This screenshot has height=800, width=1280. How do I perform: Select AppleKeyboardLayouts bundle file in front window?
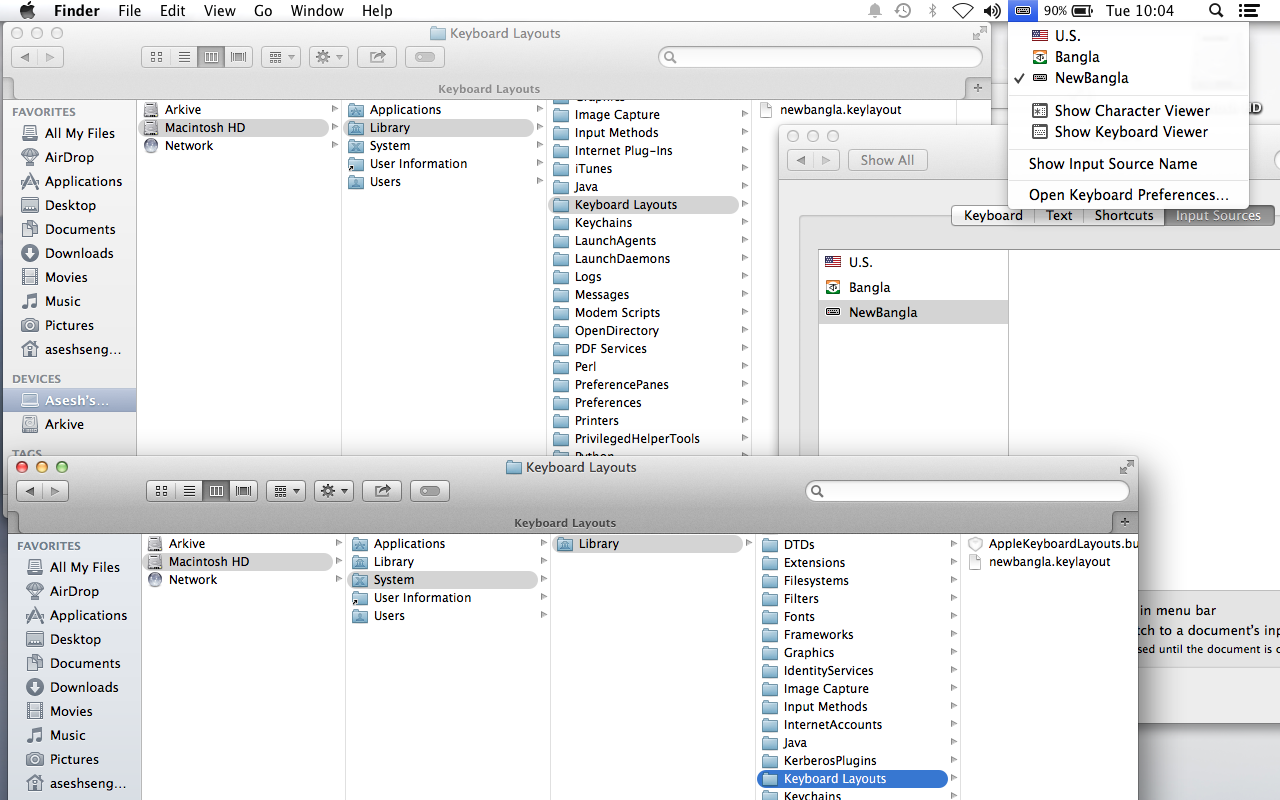pos(1053,544)
